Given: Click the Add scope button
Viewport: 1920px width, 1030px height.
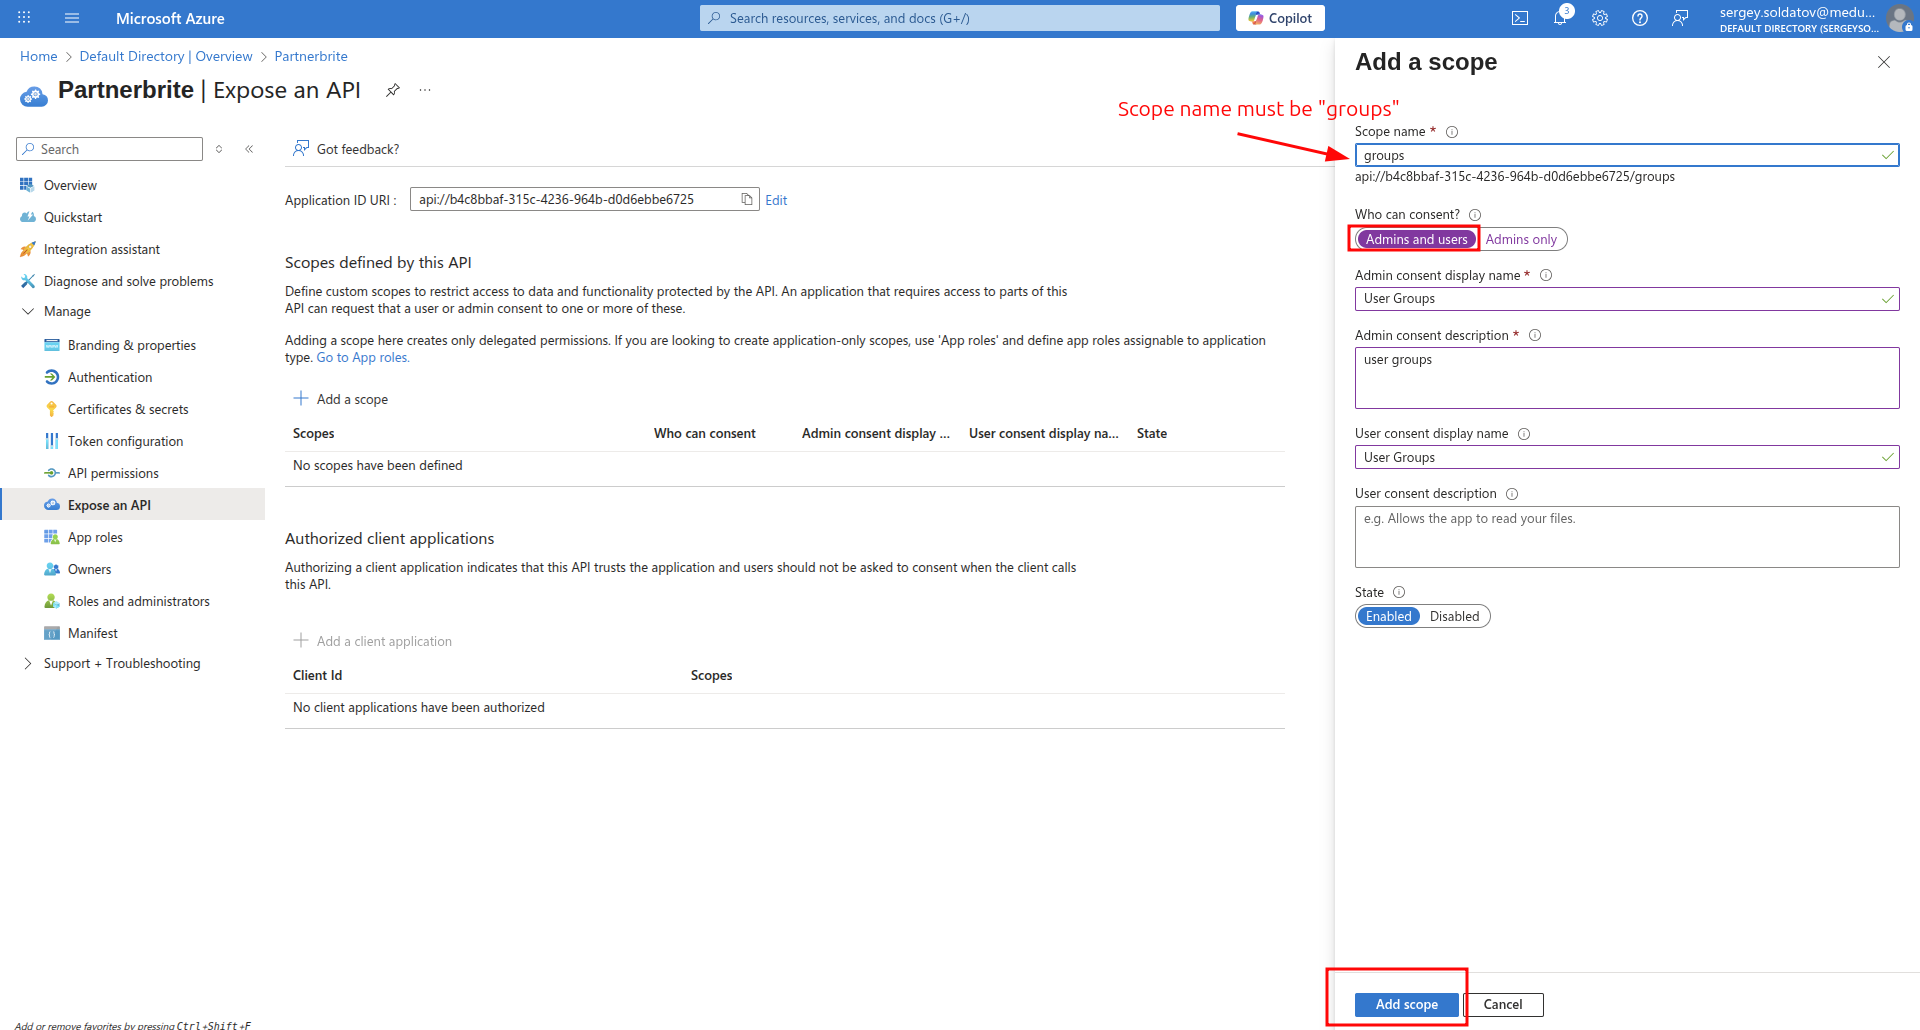Looking at the screenshot, I should point(1406,1004).
